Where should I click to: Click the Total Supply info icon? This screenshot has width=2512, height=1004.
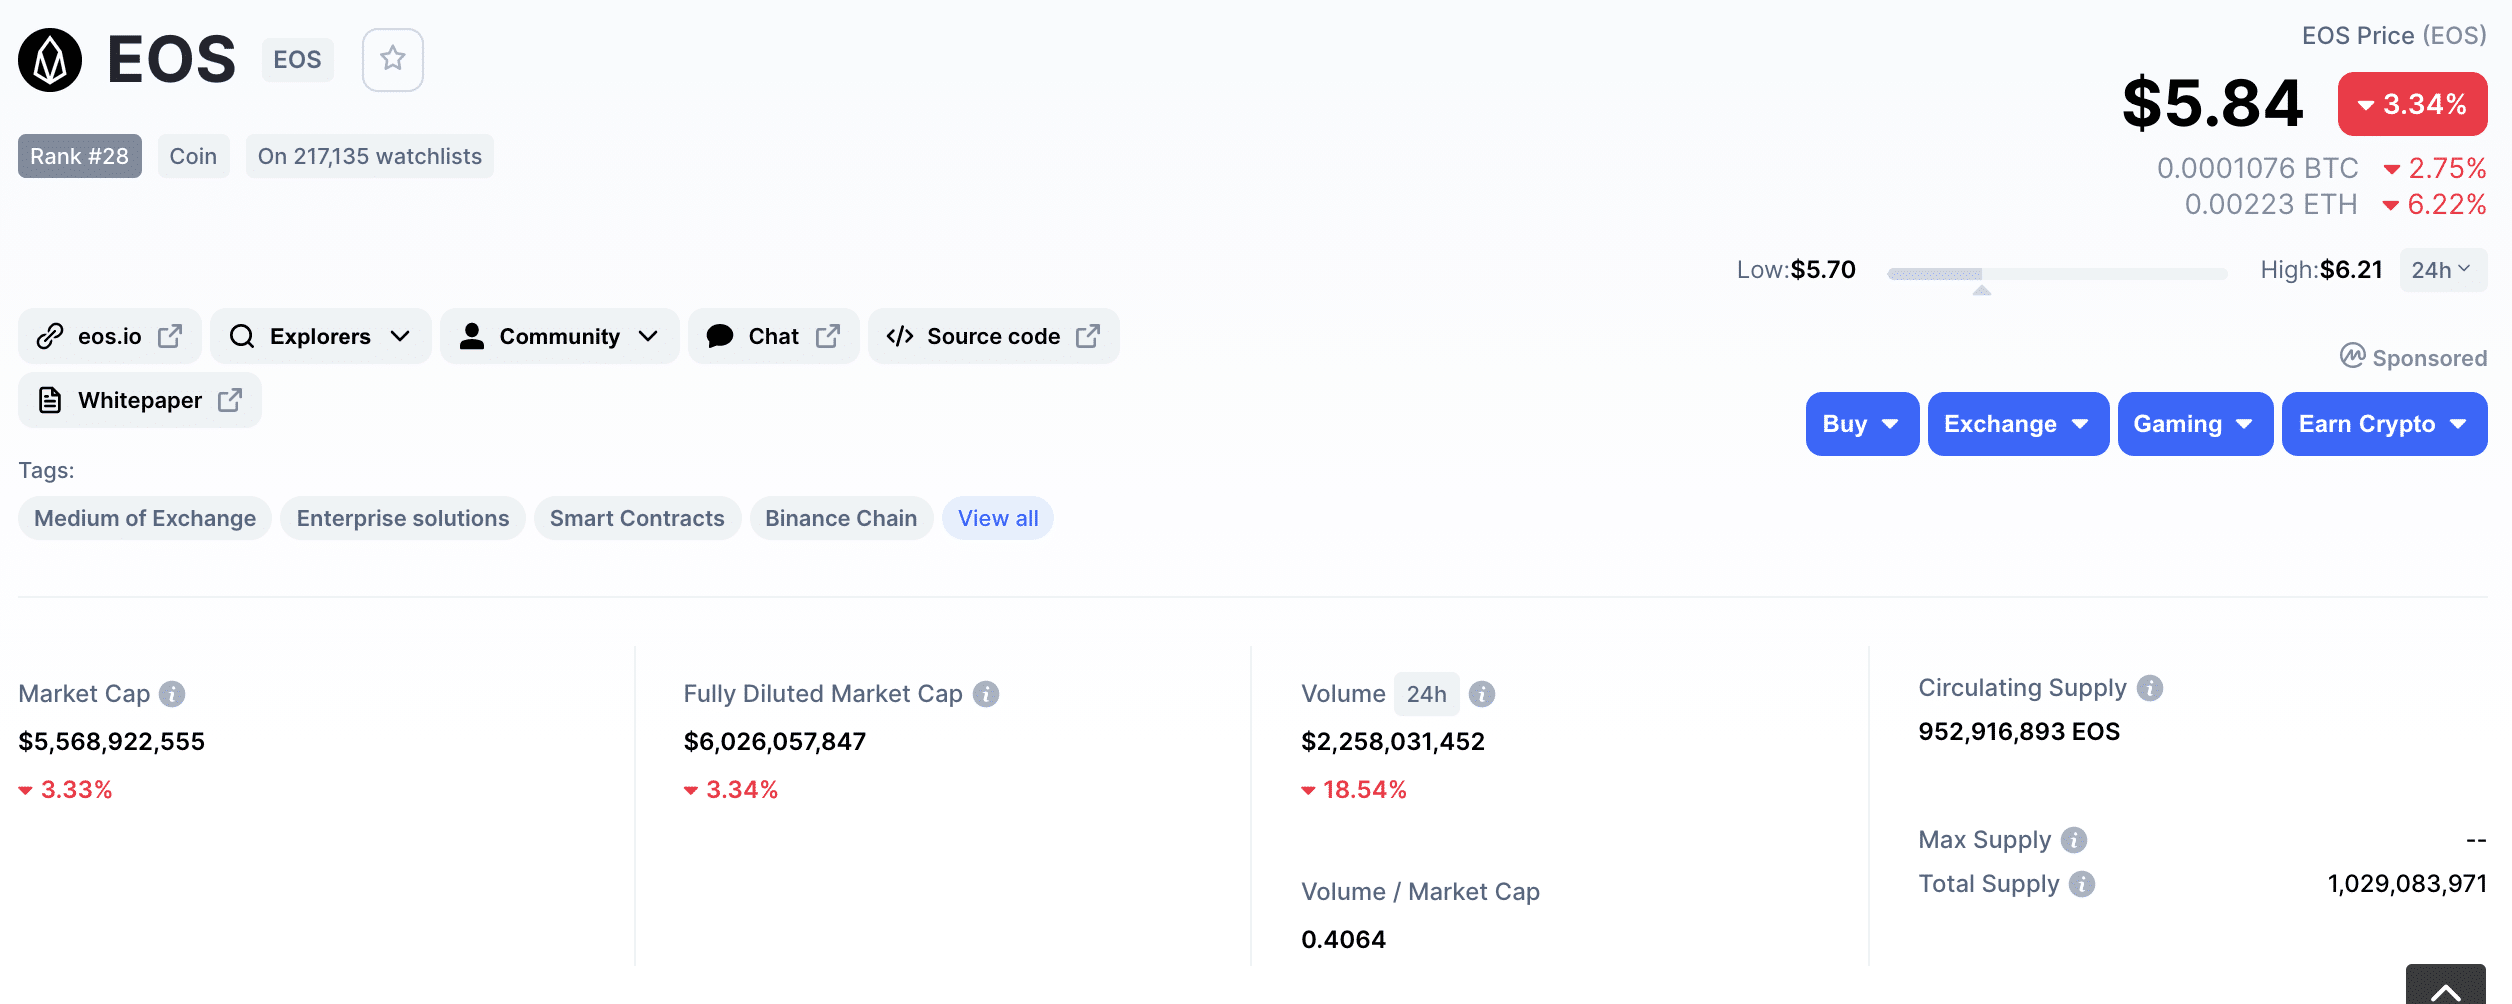point(2082,884)
